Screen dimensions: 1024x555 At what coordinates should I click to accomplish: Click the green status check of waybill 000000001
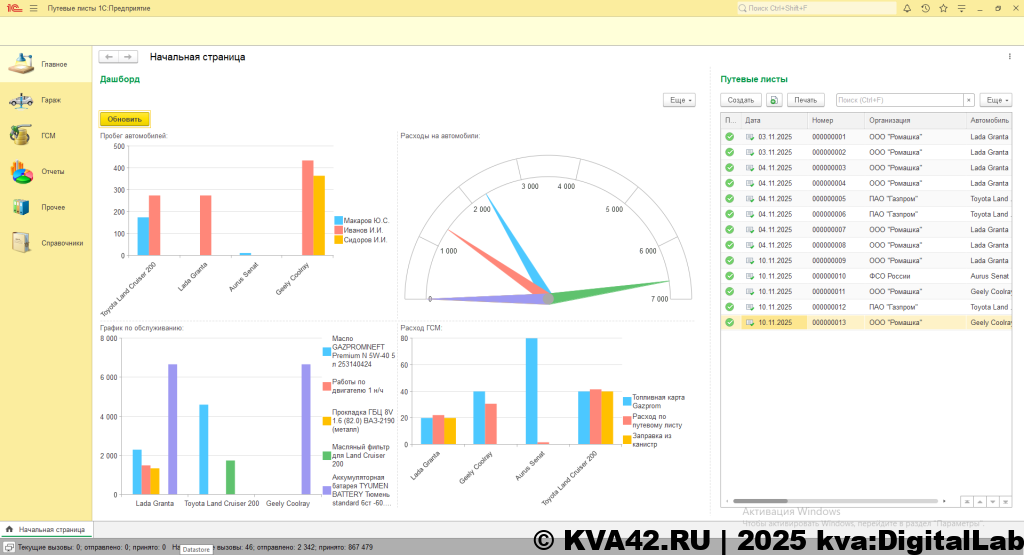(x=729, y=137)
